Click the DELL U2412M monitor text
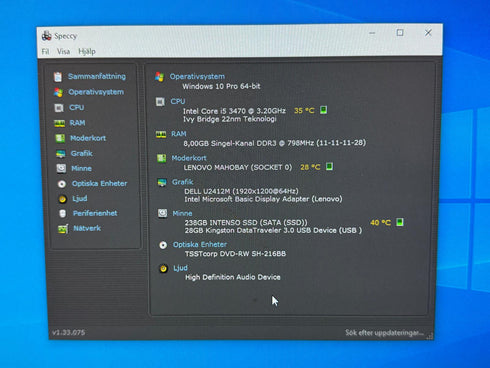 point(241,191)
